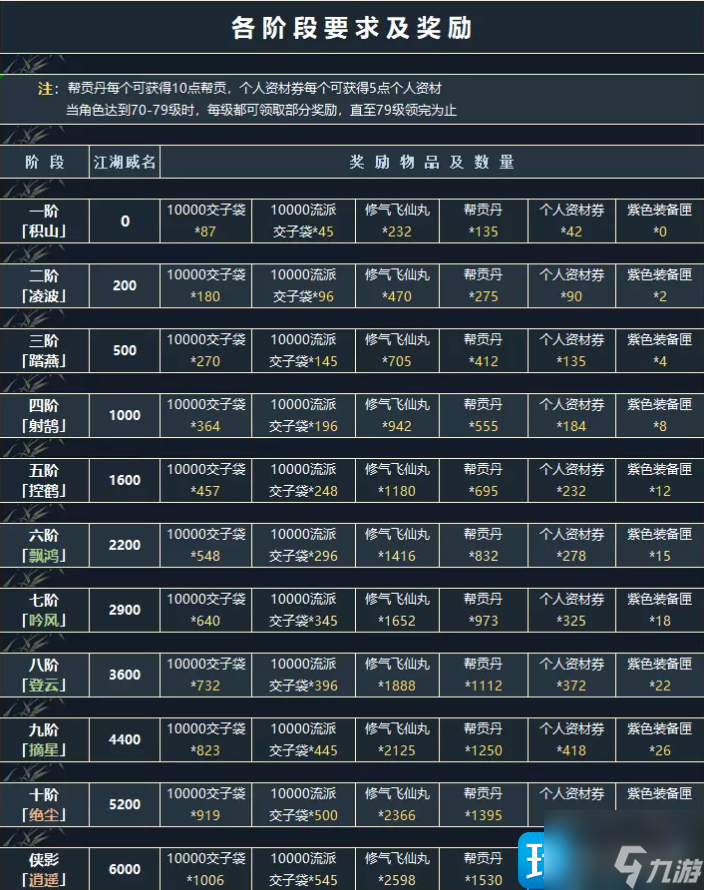Click the 10000流派交子袋*345 cell
The width and height of the screenshot is (704, 890).
(x=303, y=610)
